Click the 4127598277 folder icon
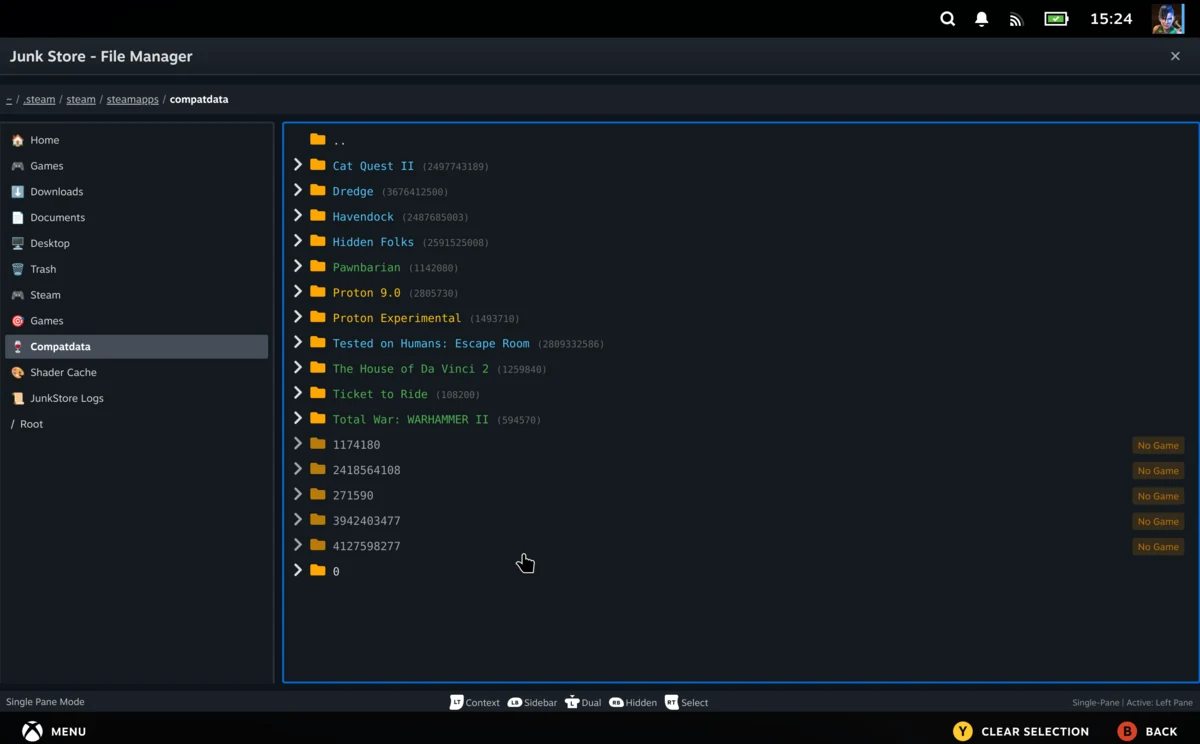Screen dimensions: 1200x744 tap(318, 545)
